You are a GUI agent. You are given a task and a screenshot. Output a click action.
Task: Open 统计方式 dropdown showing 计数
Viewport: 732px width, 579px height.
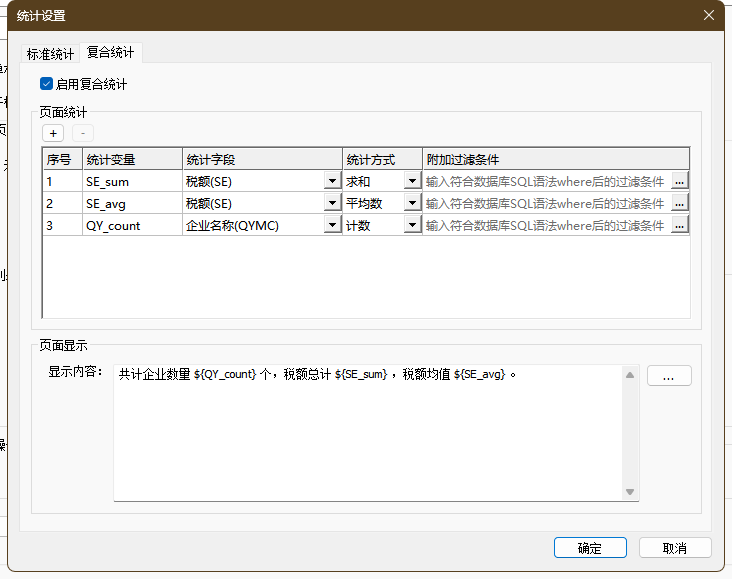coord(411,226)
